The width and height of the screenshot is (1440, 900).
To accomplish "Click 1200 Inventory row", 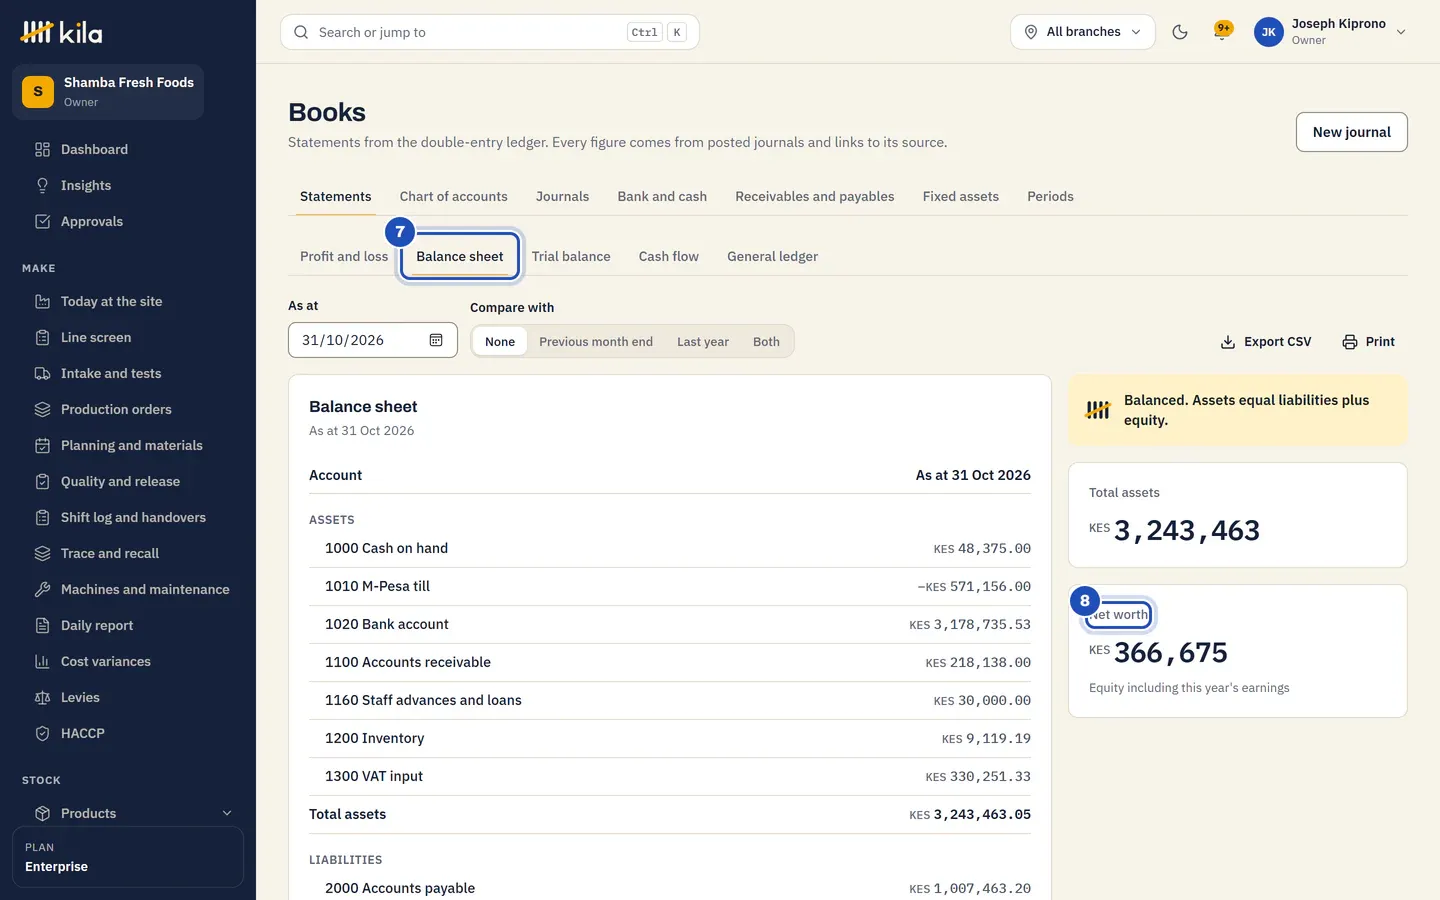I will tap(670, 739).
